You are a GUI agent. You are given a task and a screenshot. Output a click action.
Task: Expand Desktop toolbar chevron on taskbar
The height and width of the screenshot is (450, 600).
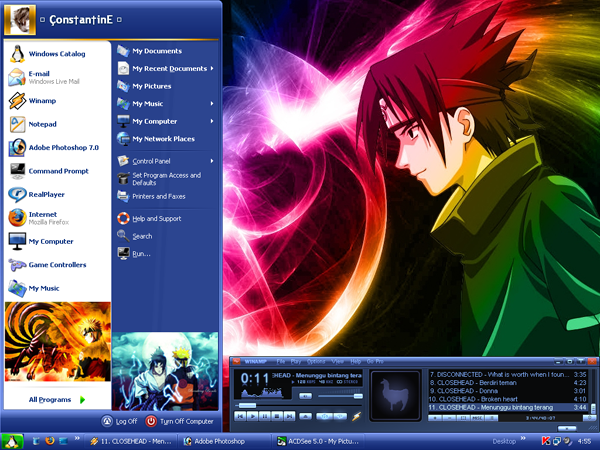[x=523, y=439]
